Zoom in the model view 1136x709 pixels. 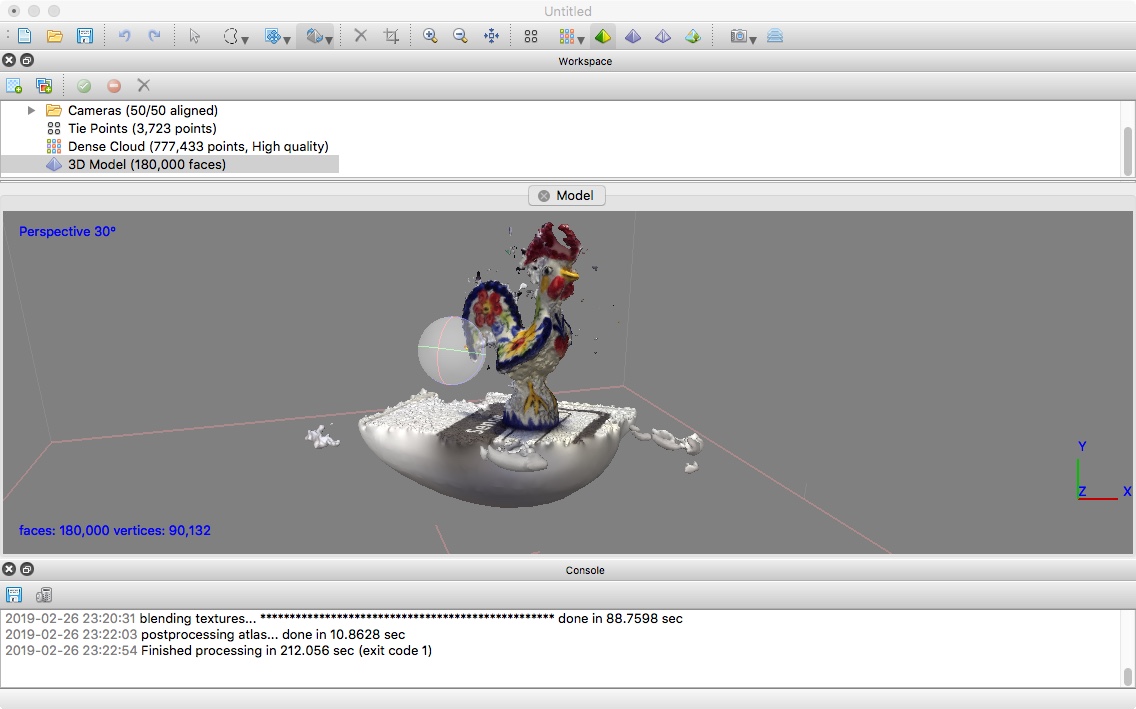[430, 36]
